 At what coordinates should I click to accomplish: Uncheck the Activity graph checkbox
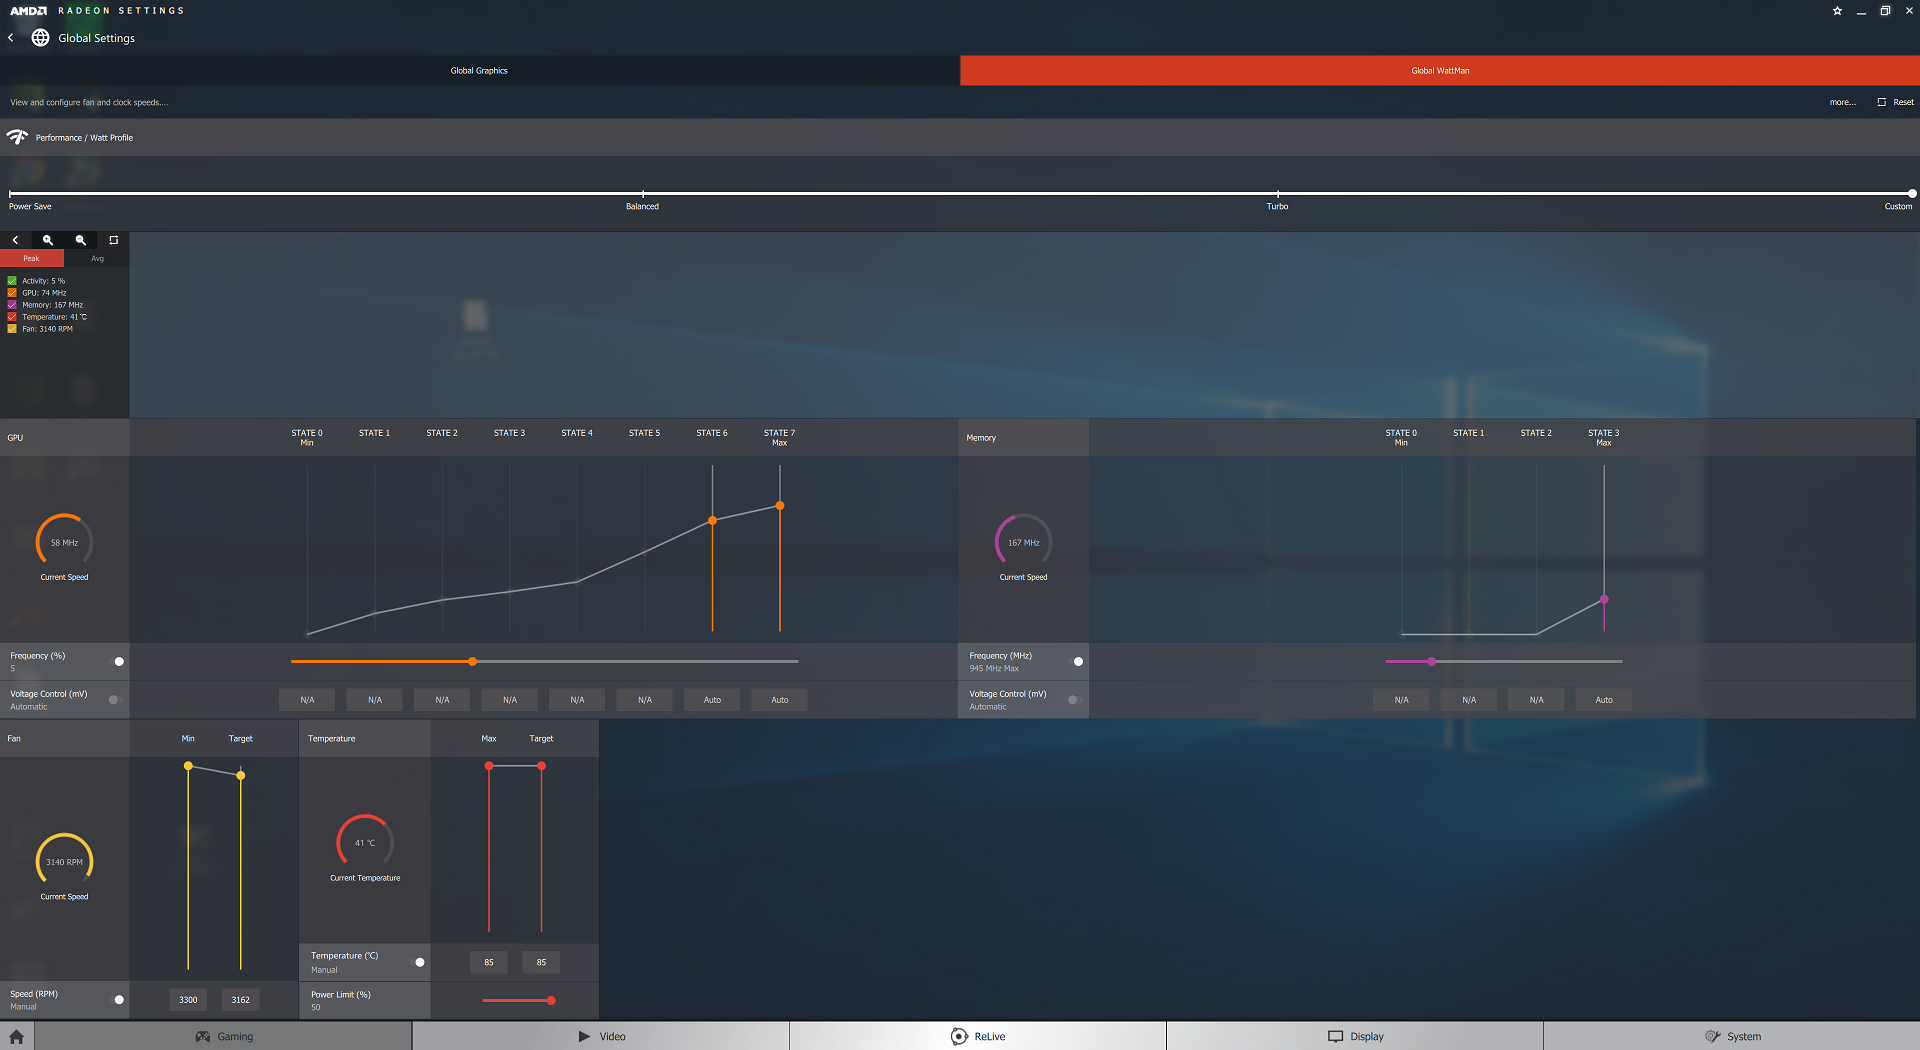pyautogui.click(x=12, y=281)
